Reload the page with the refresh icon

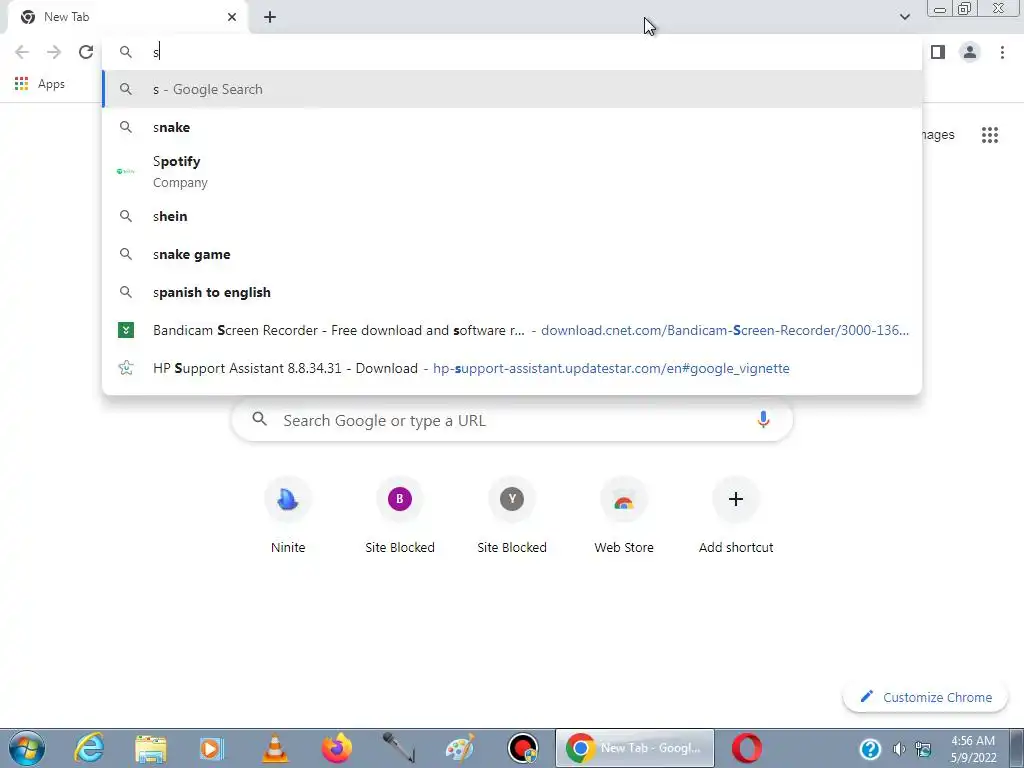(86, 52)
